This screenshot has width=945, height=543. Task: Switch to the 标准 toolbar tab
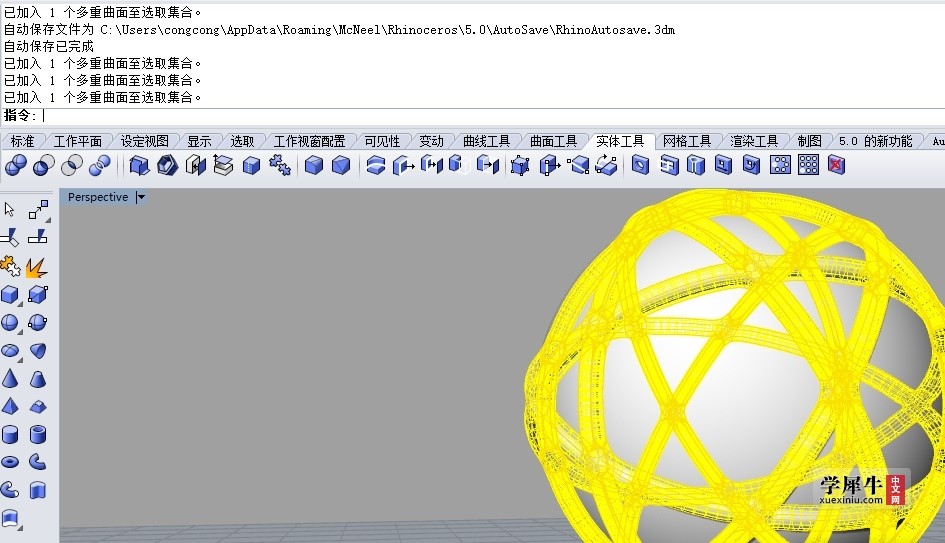click(x=22, y=141)
